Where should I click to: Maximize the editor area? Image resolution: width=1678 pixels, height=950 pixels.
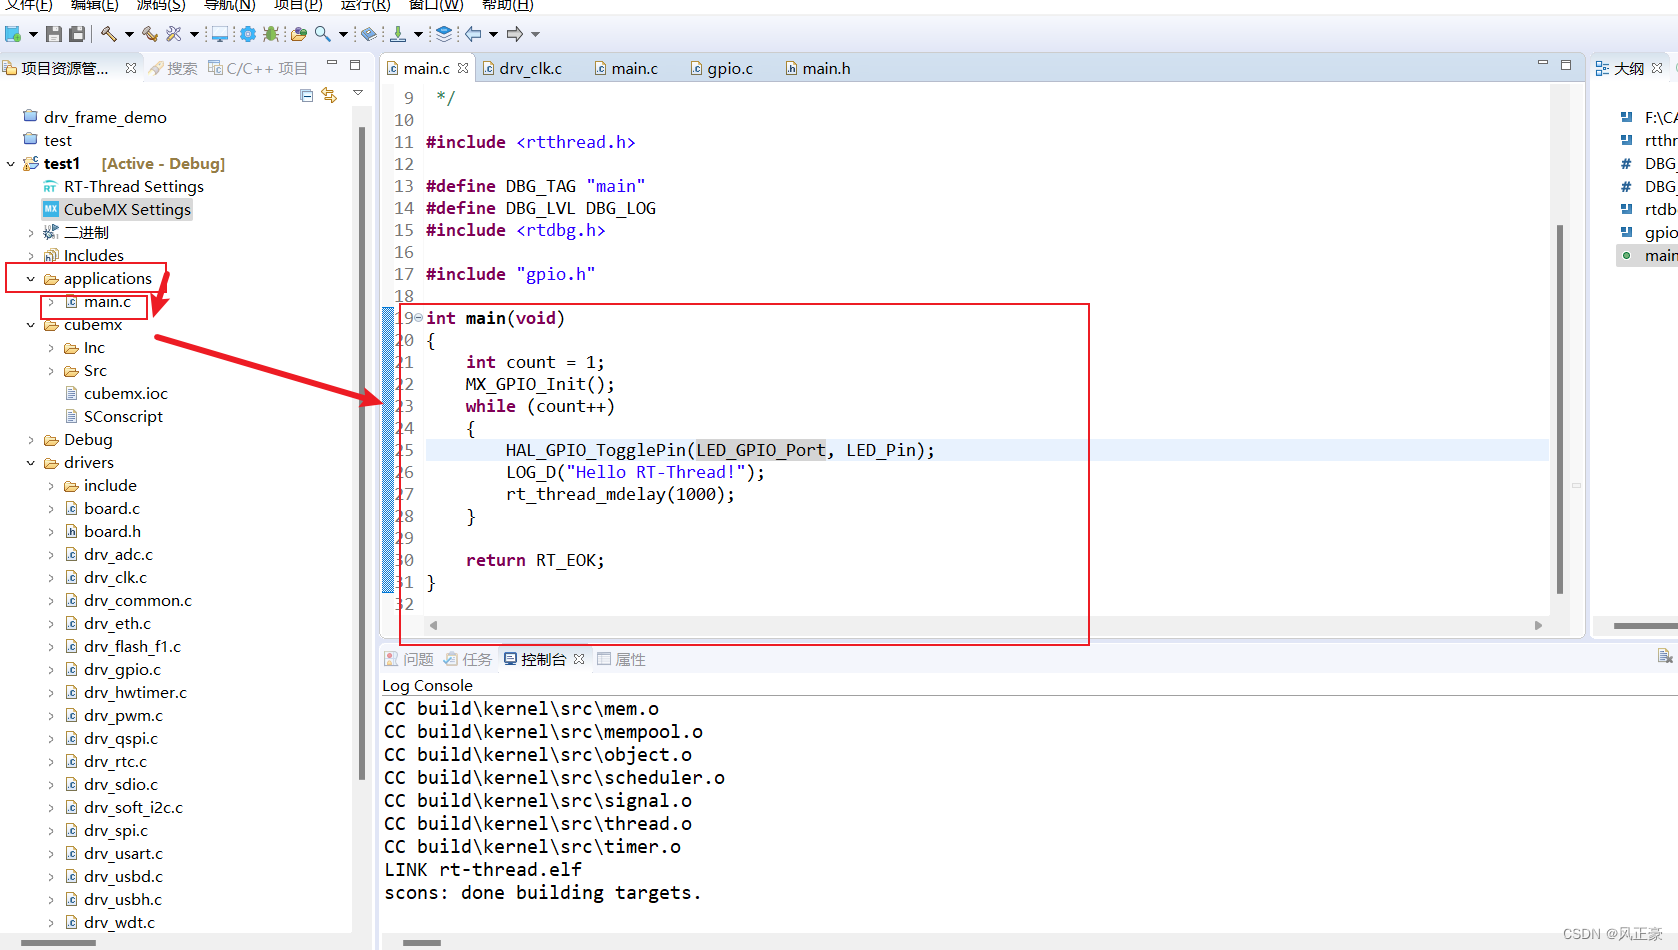pos(1566,64)
